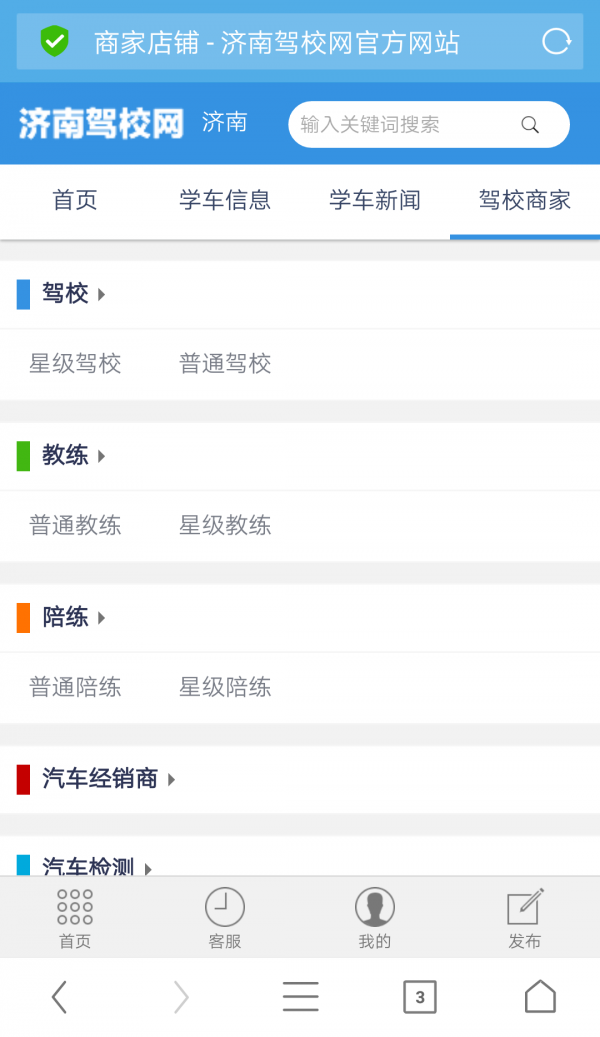The image size is (600, 1037).
Task: Tap the magnifier icon to search
Action: [x=529, y=124]
